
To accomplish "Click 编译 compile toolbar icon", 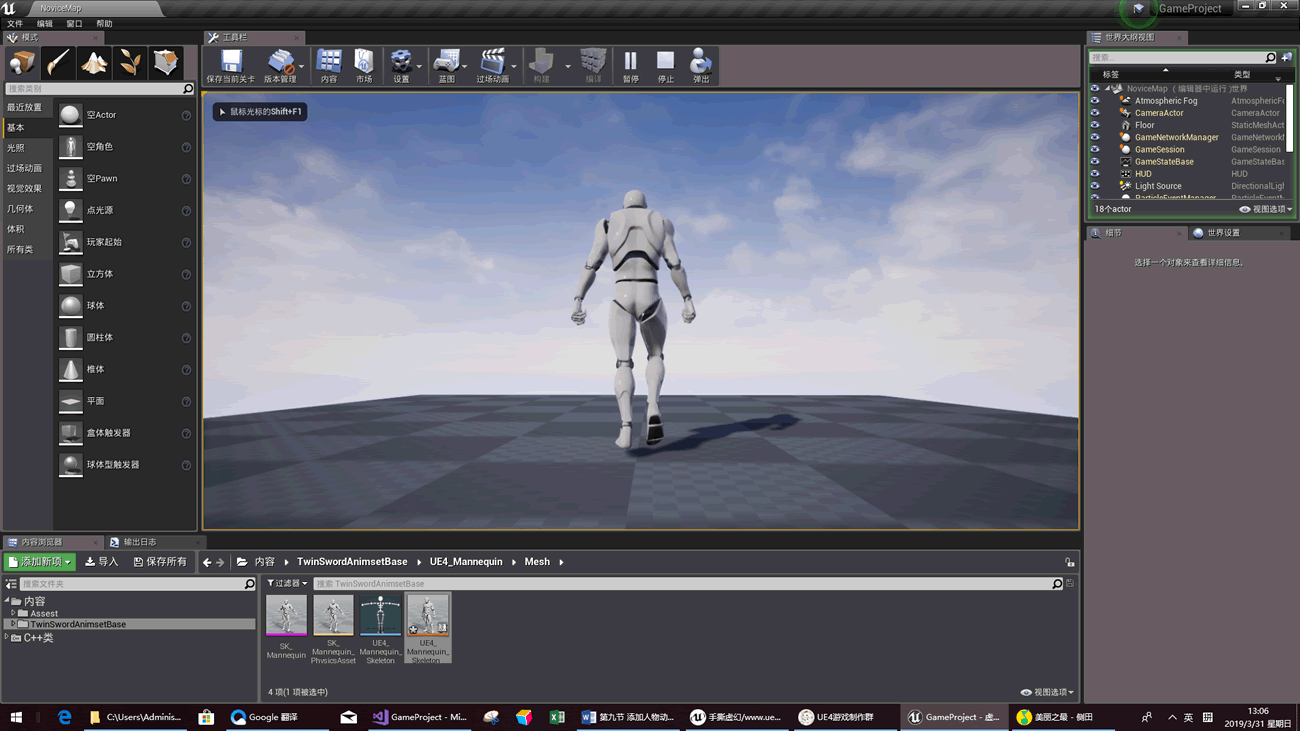I will click(x=593, y=66).
